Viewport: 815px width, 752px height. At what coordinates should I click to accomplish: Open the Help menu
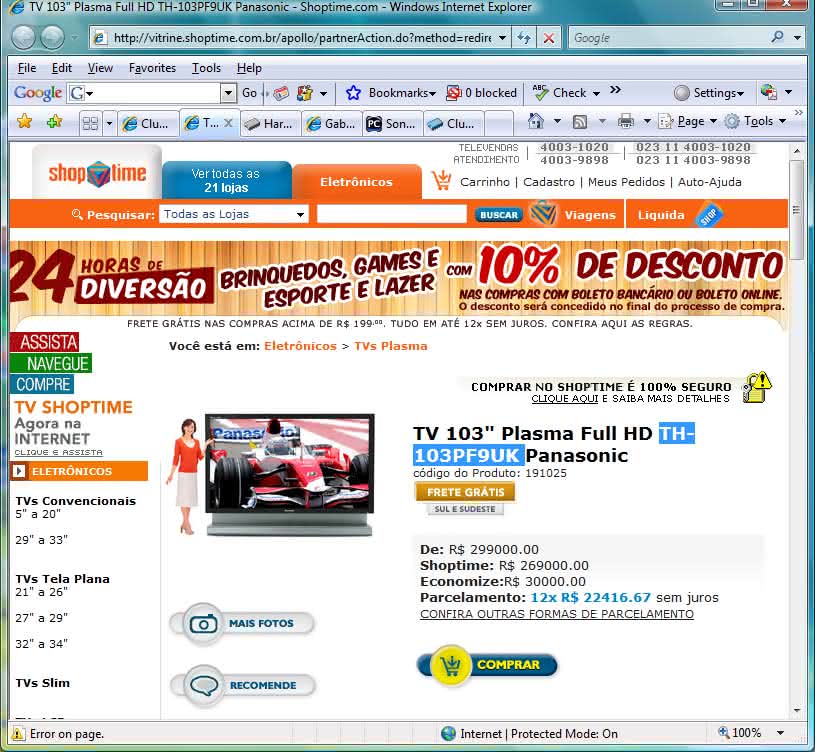249,68
